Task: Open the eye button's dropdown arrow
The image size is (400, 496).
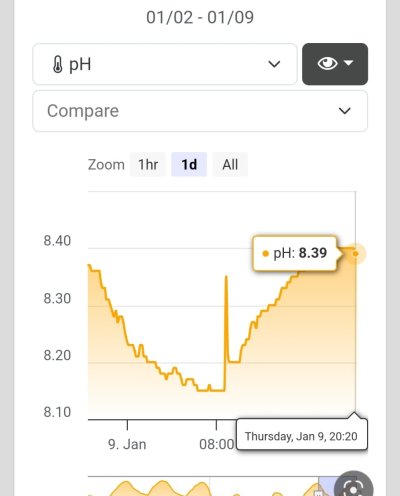Action: [x=348, y=63]
